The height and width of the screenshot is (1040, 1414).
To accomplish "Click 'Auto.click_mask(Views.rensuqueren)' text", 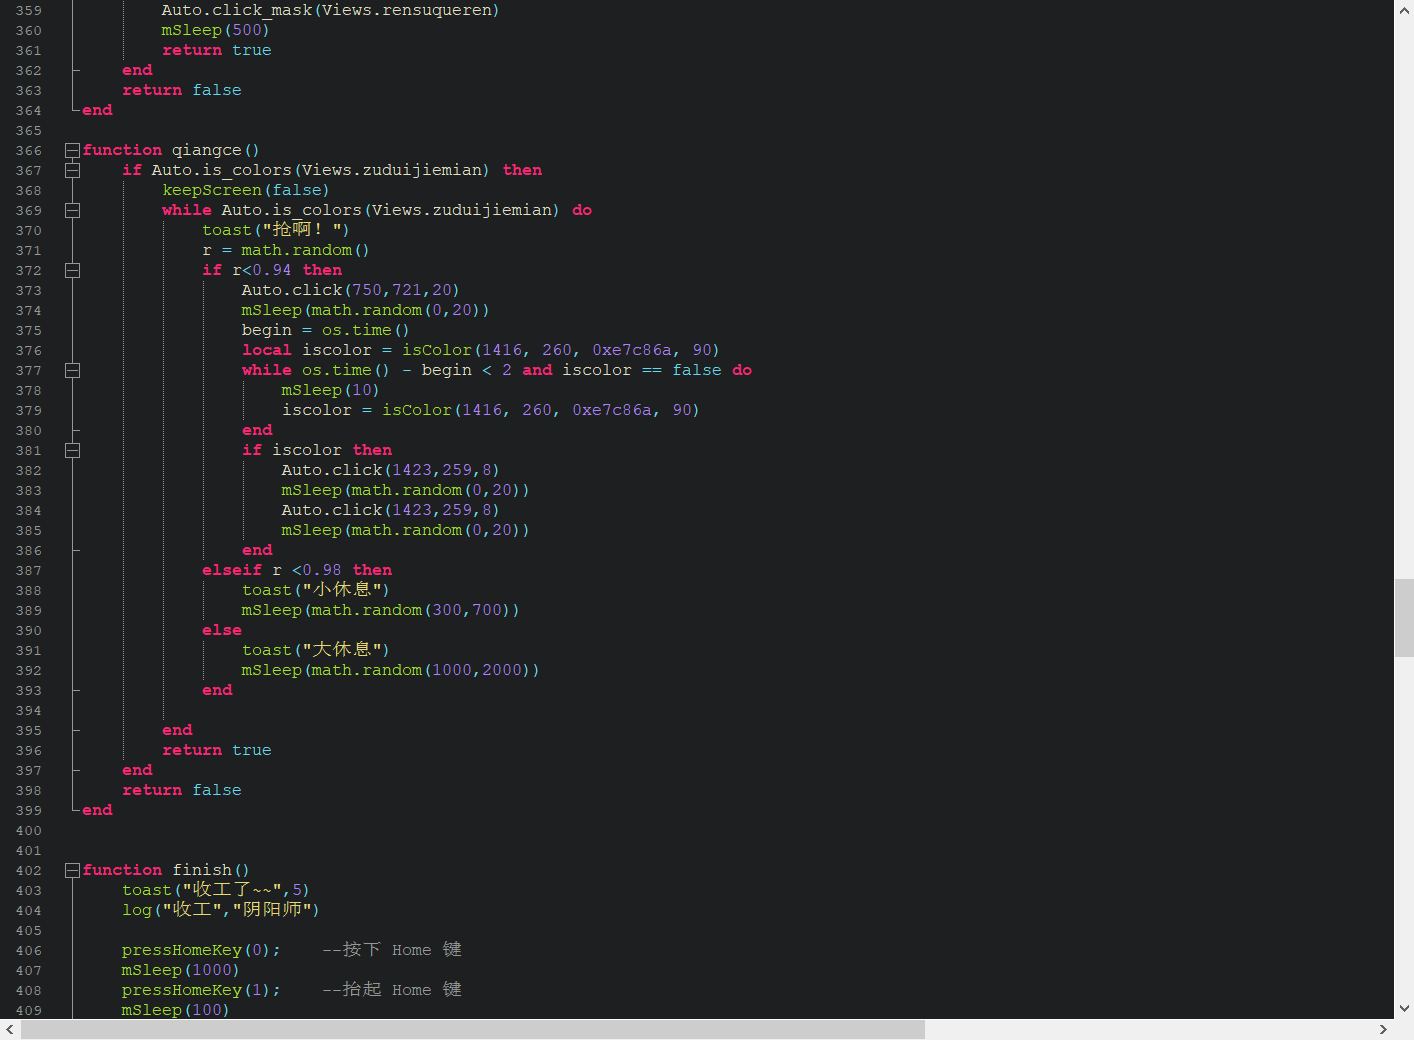I will pos(331,10).
